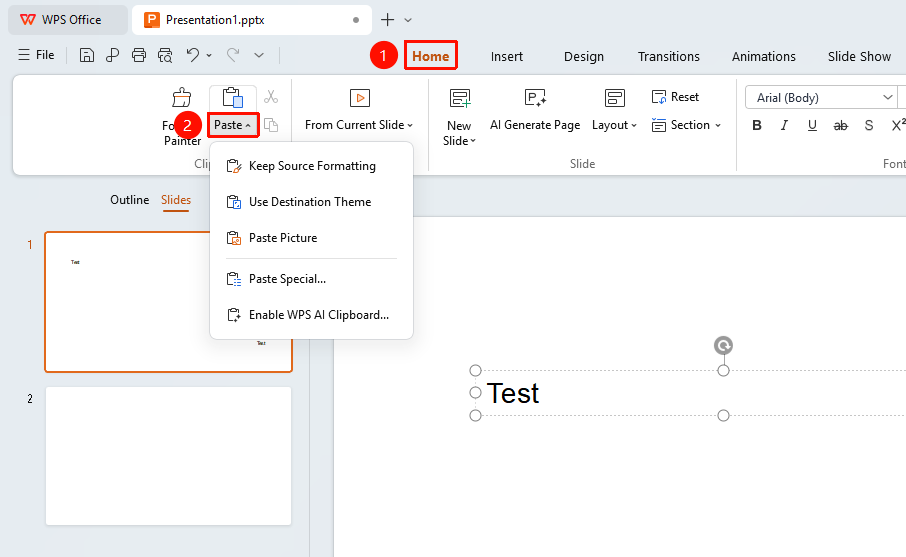The image size is (906, 557).
Task: Toggle Underline formatting
Action: tap(812, 125)
